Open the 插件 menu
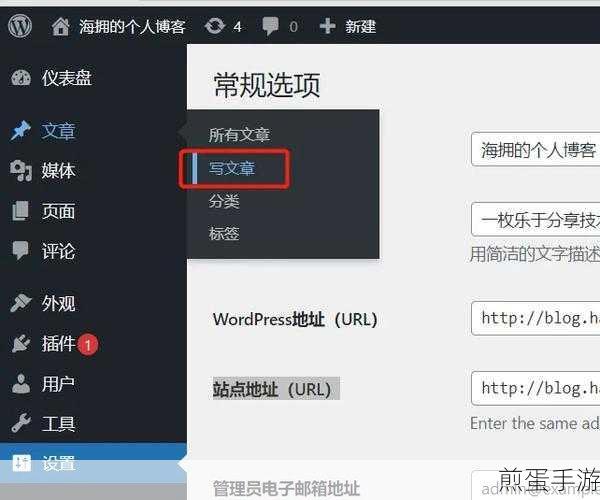 click(x=58, y=344)
